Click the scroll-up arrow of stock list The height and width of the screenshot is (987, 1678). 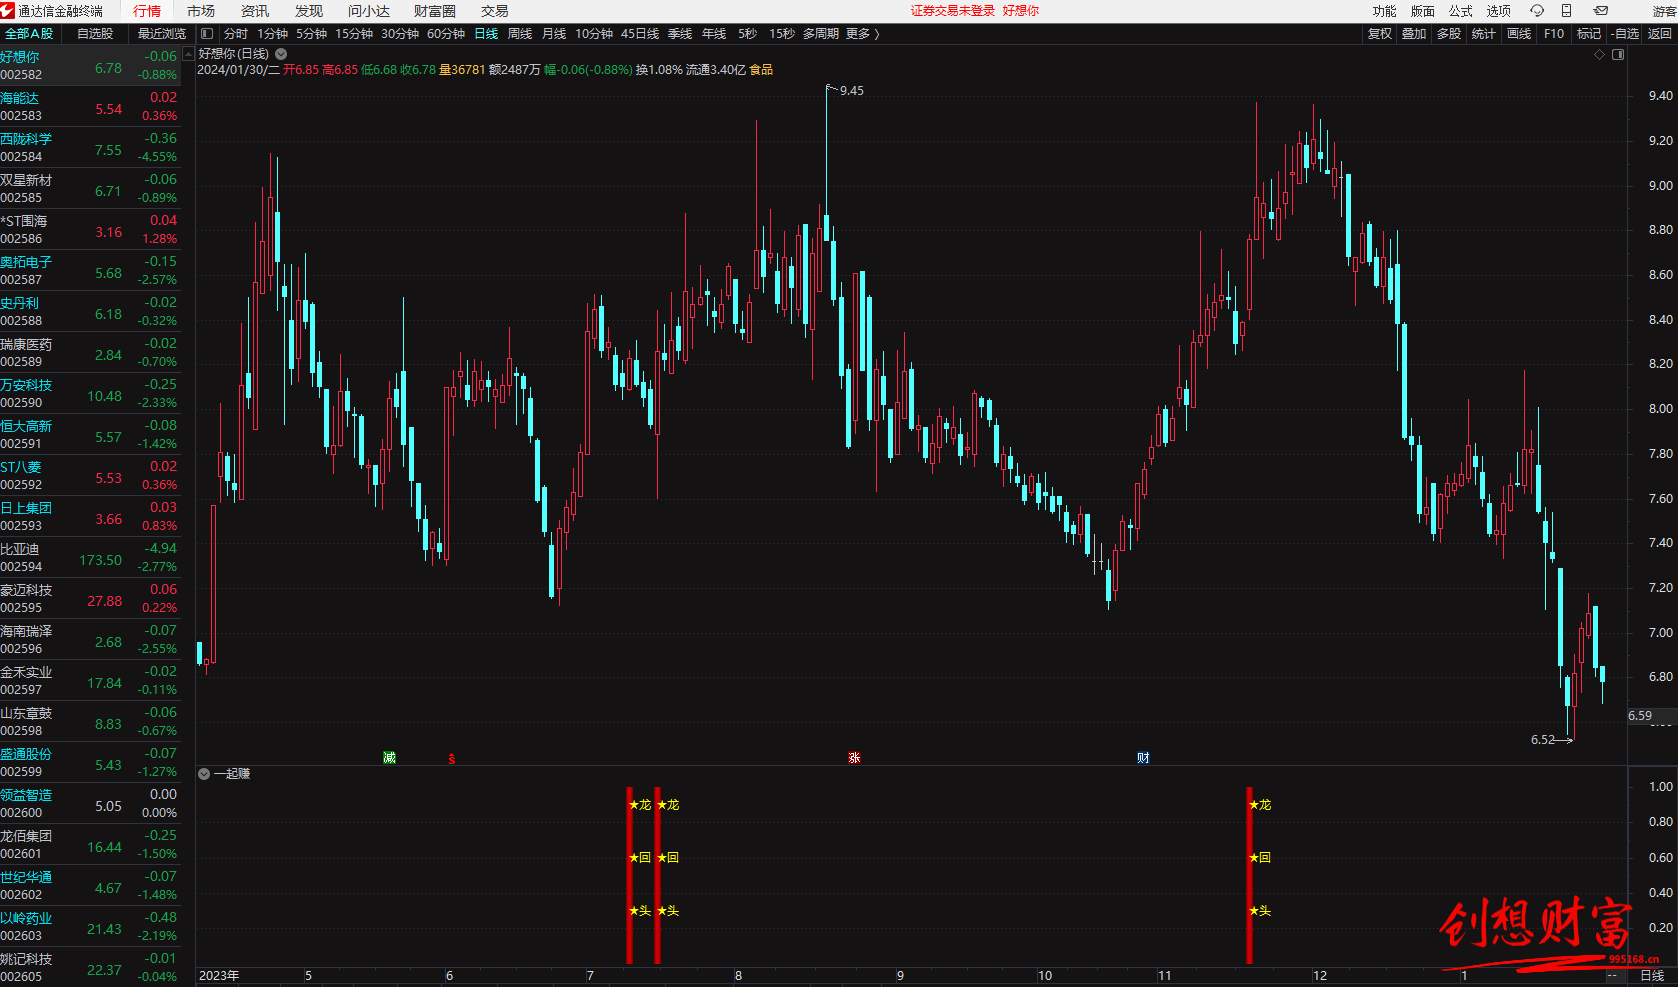[x=188, y=54]
